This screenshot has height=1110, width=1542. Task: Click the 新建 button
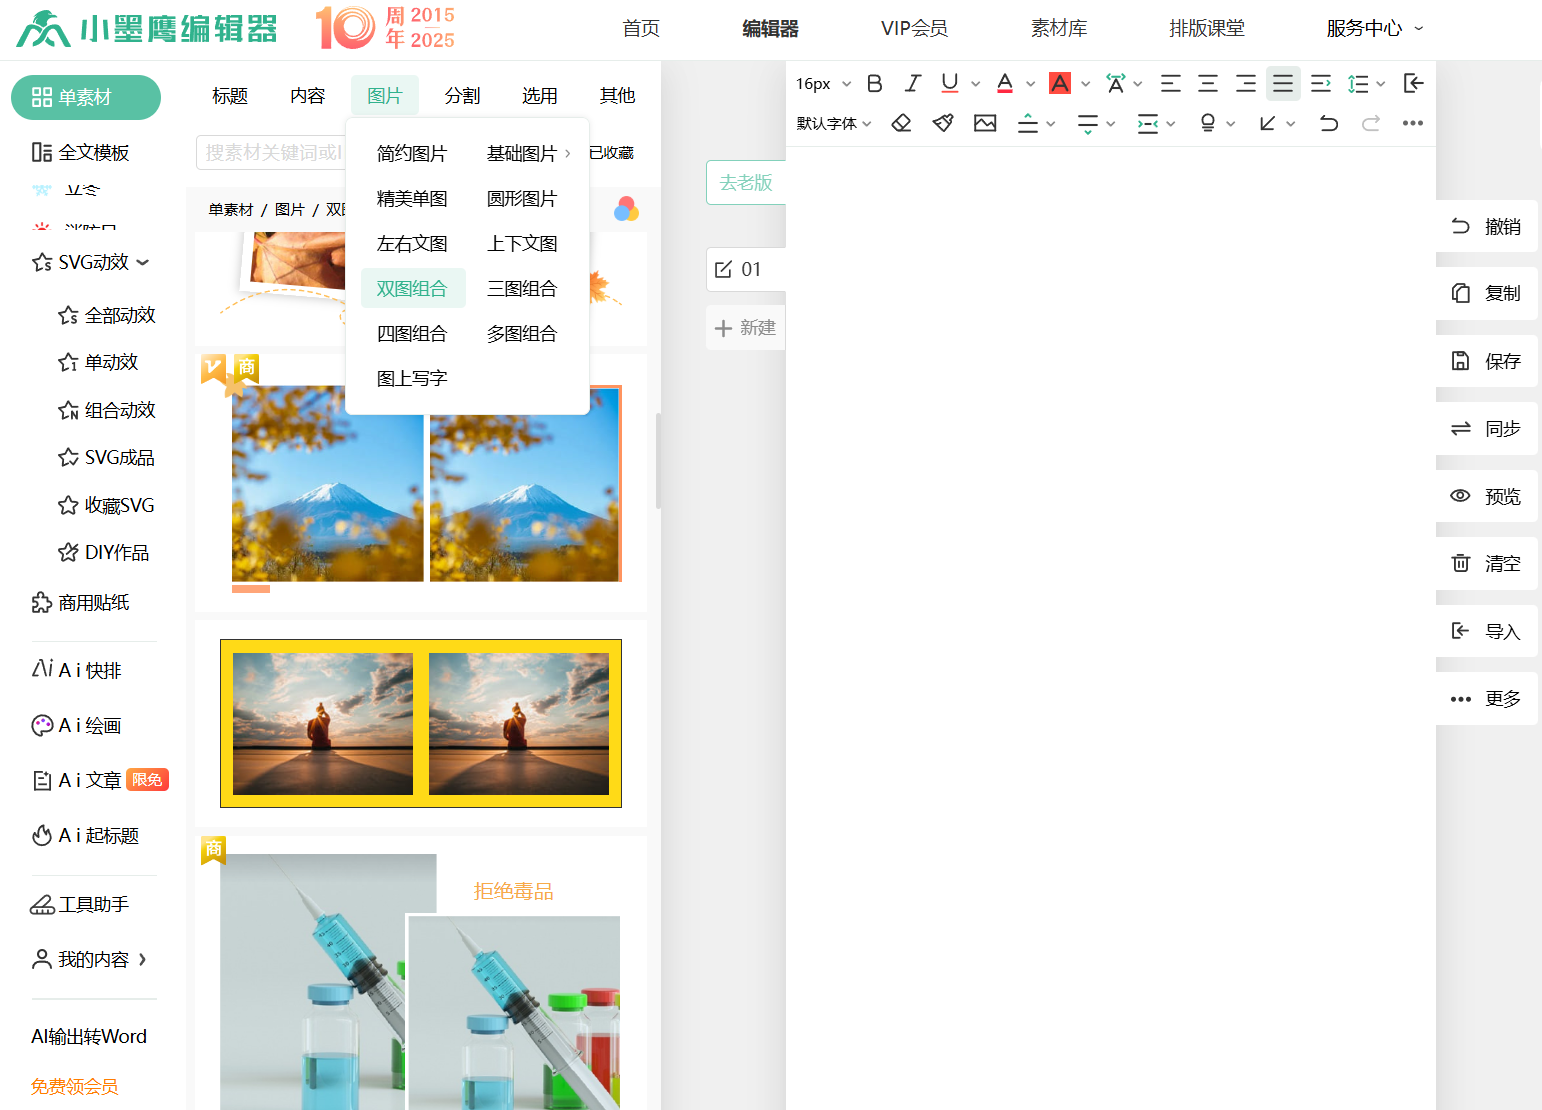tap(746, 328)
